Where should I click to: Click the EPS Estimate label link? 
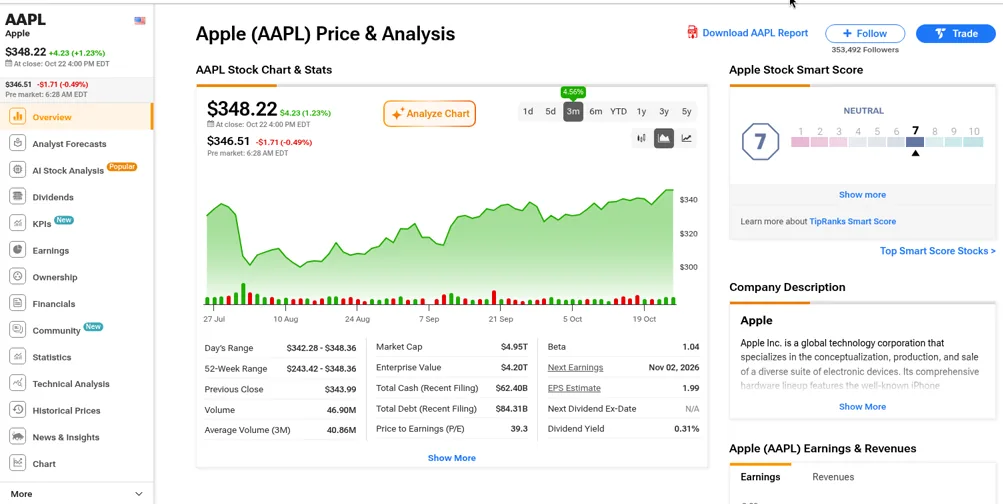[x=574, y=388]
